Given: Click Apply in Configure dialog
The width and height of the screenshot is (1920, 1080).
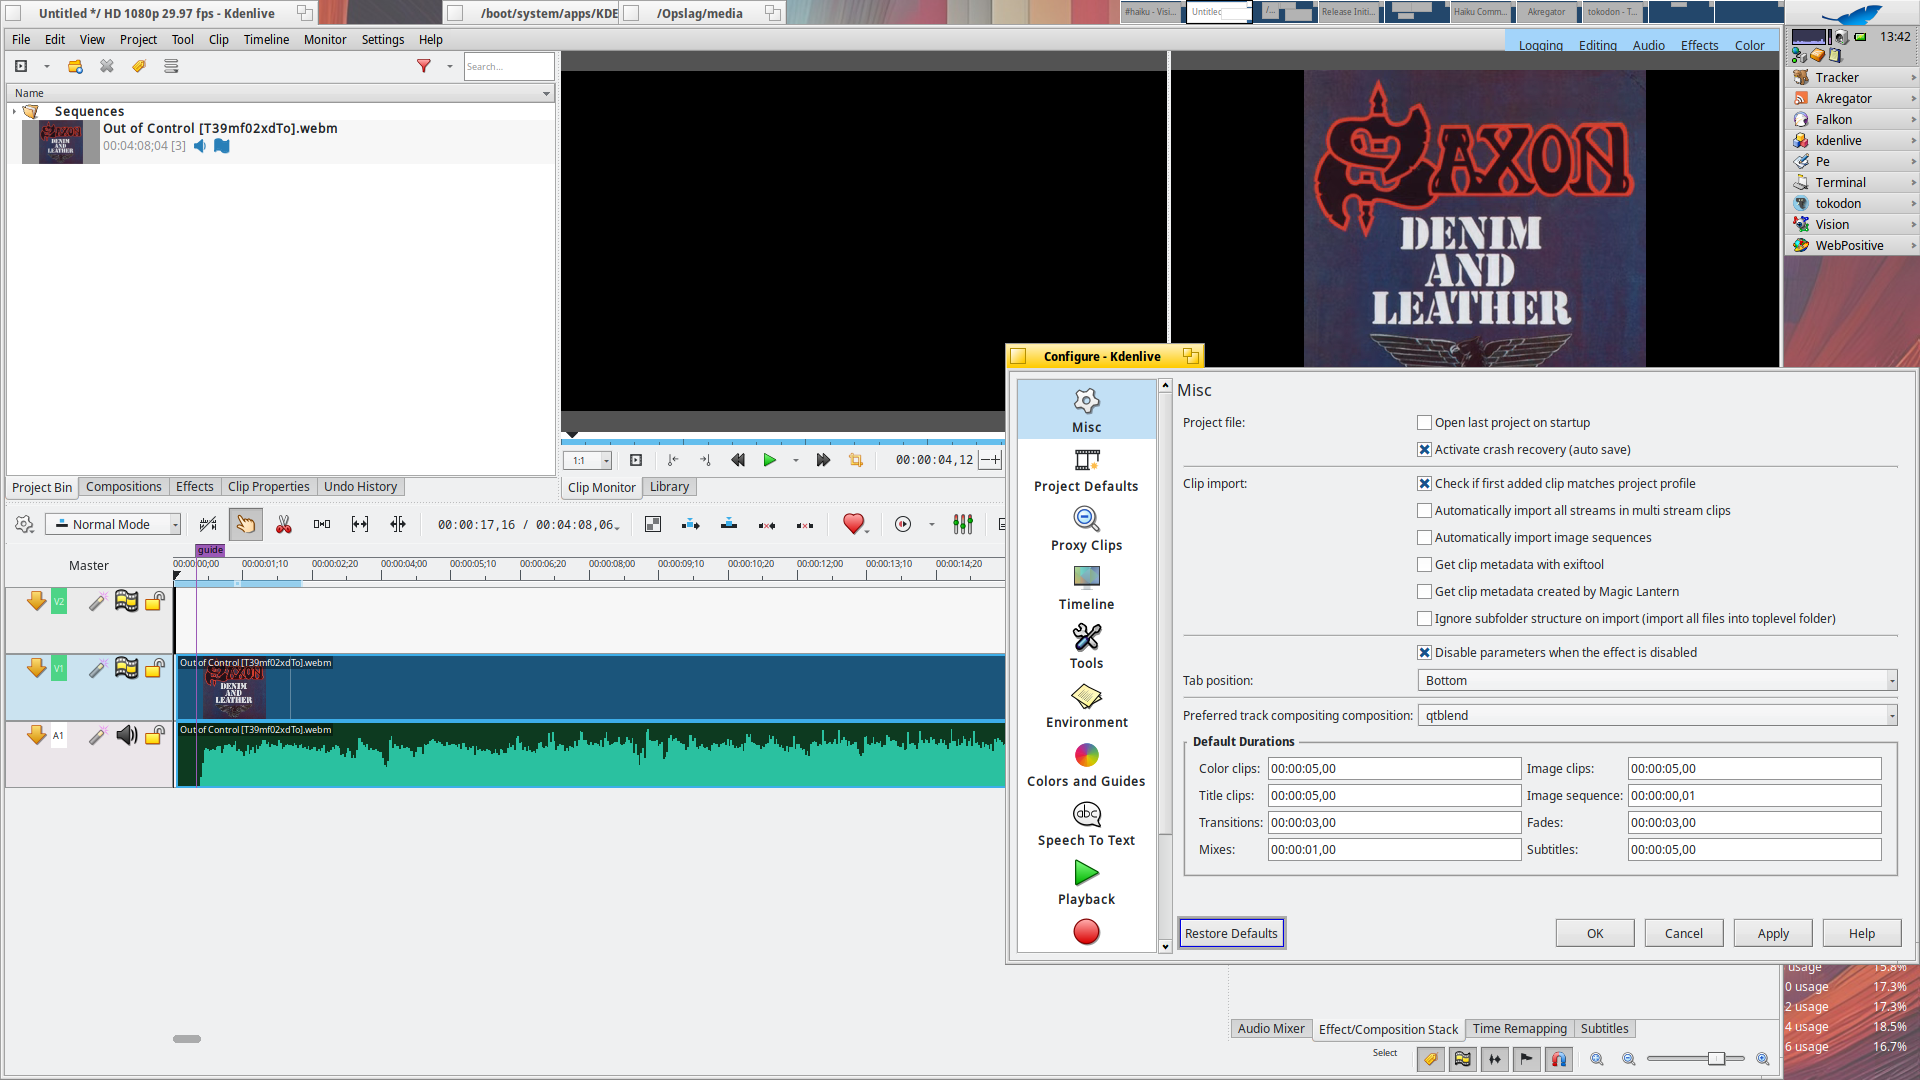Looking at the screenshot, I should point(1773,933).
